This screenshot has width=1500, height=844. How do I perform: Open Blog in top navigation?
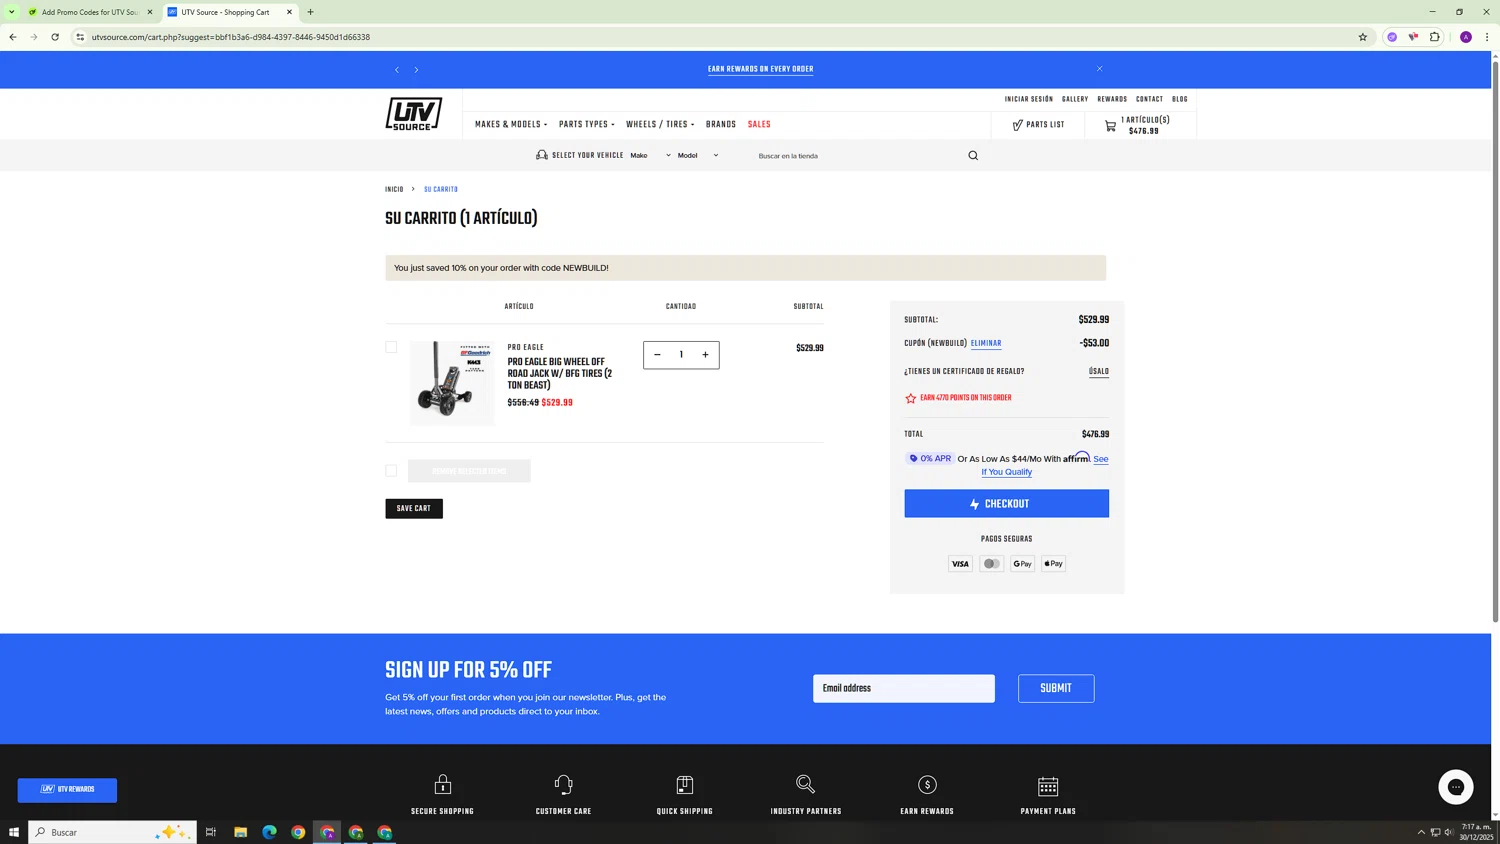tap(1180, 100)
